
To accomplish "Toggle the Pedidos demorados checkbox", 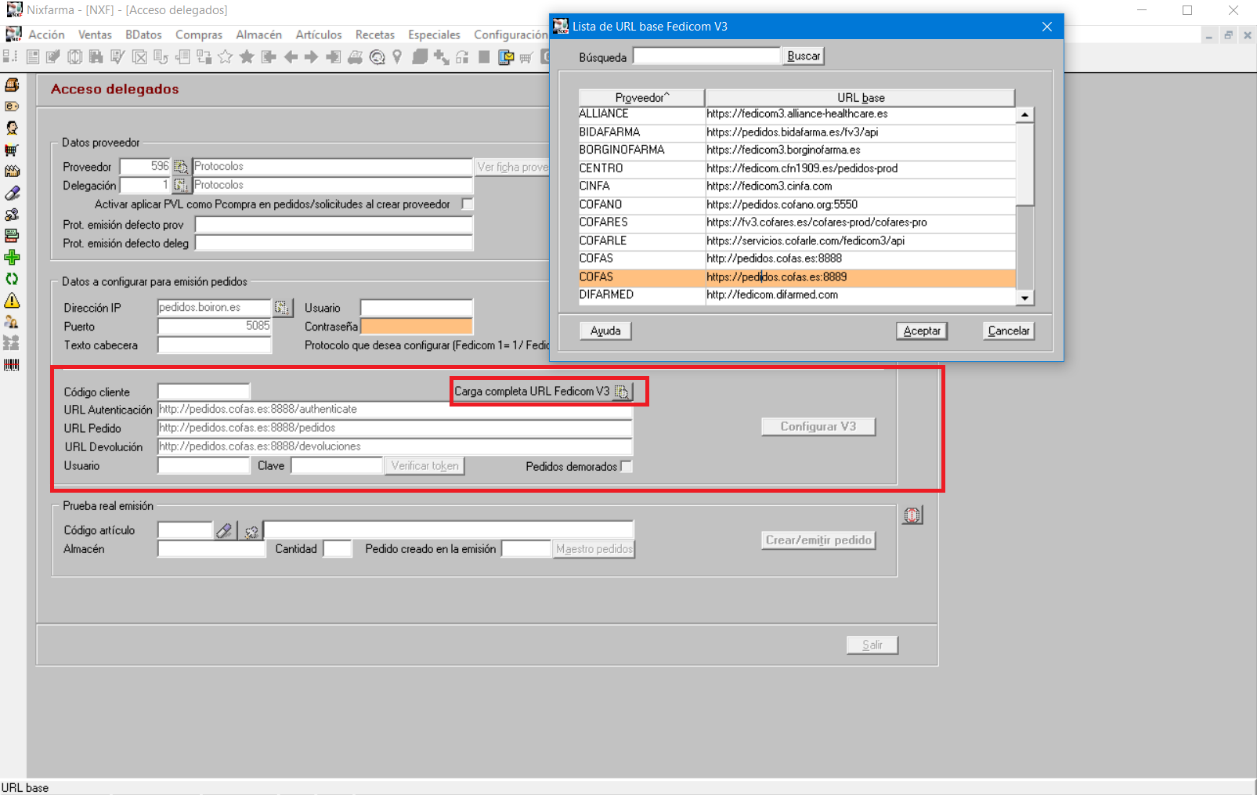I will coord(626,466).
